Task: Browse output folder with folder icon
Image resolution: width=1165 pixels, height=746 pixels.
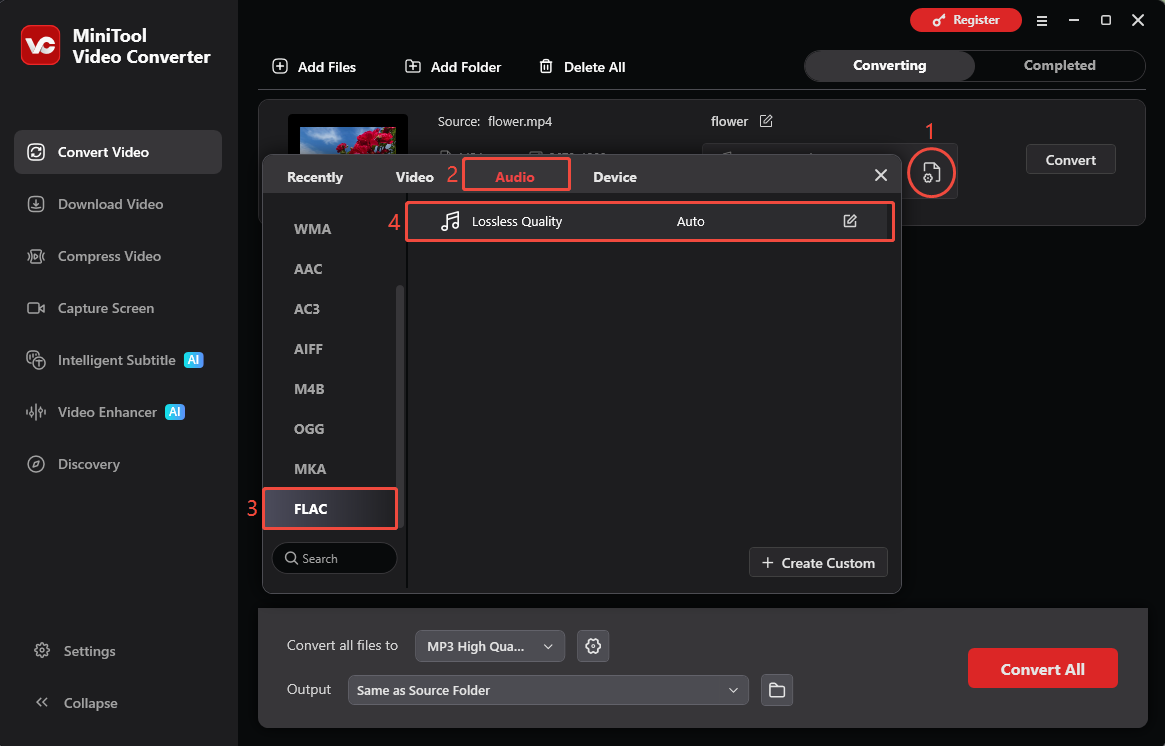Action: click(777, 690)
